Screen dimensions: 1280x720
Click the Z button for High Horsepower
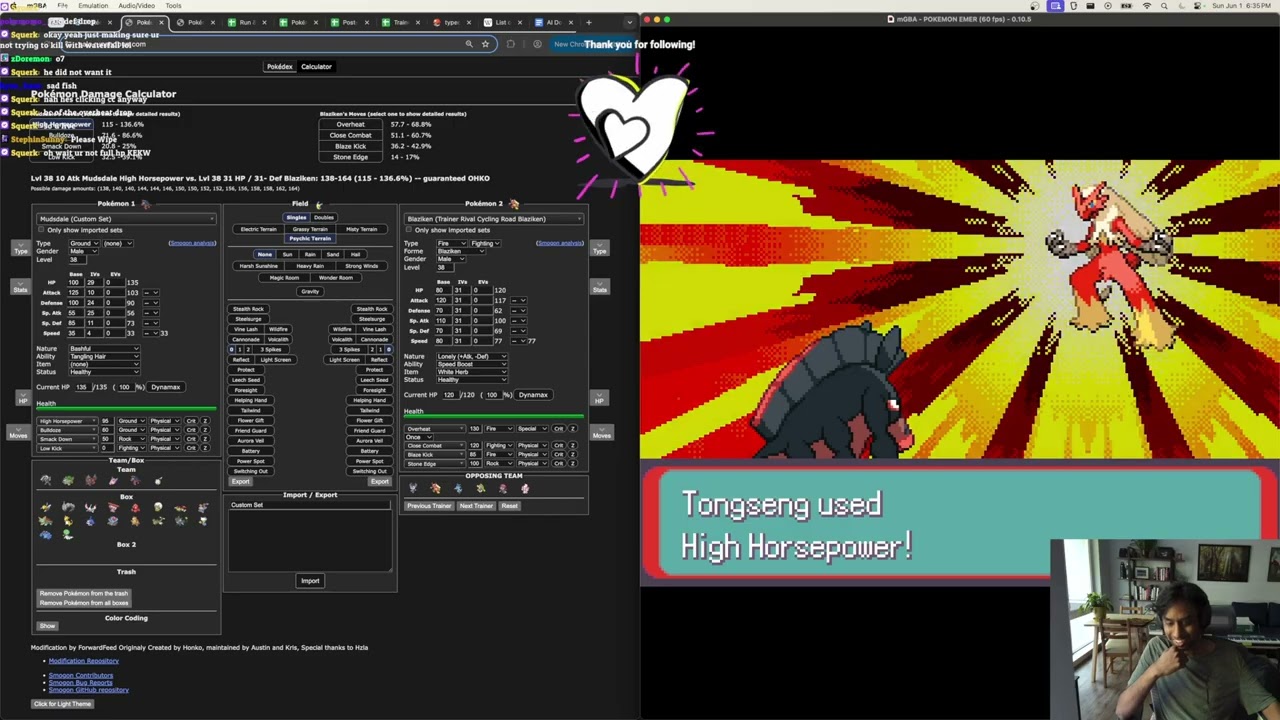pos(205,421)
